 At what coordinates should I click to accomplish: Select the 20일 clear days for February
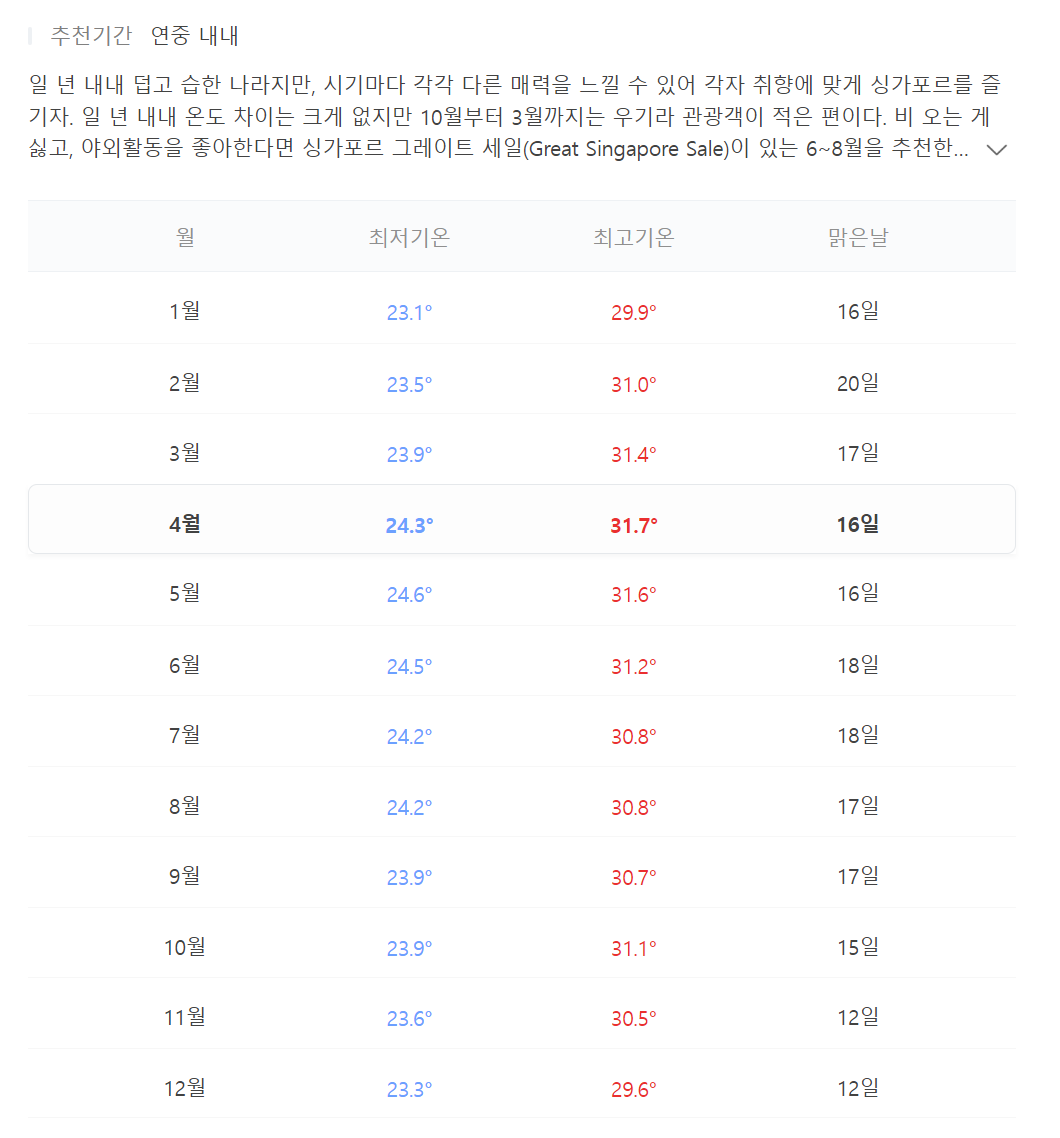pos(857,382)
